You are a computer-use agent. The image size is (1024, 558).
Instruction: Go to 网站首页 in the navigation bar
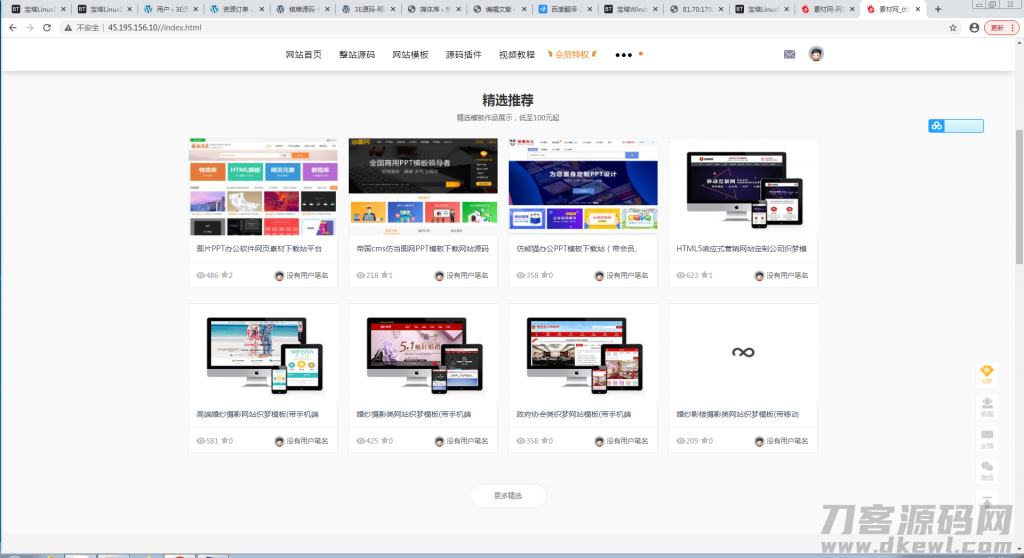pyautogui.click(x=304, y=55)
